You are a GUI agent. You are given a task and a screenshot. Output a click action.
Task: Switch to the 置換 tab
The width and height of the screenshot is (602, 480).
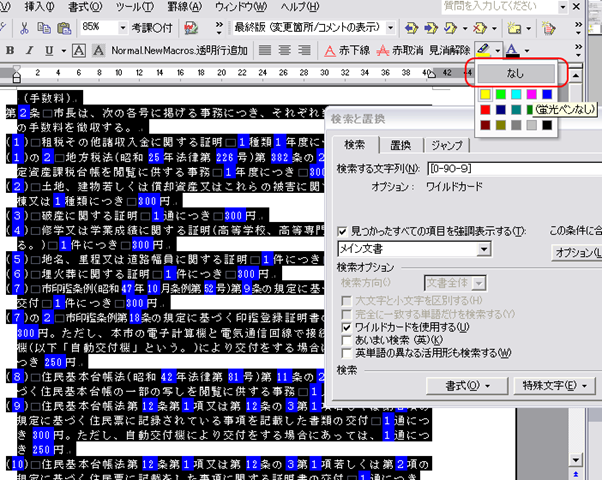(400, 145)
